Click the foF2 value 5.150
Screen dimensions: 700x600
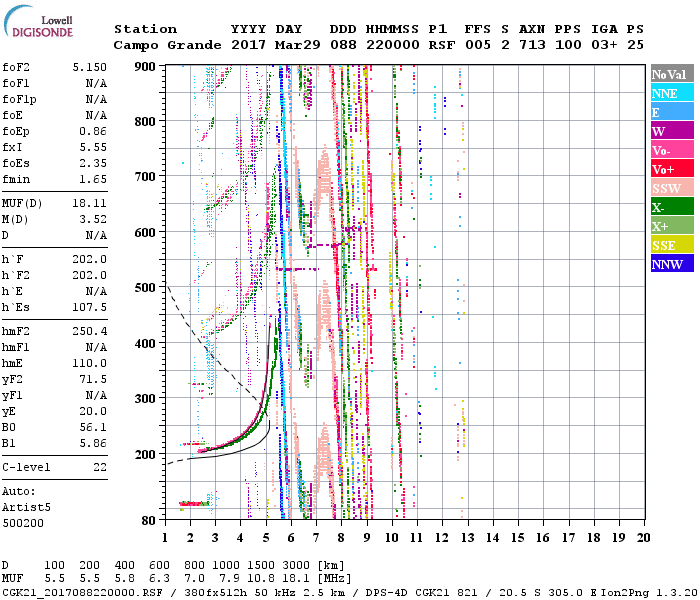tap(90, 67)
